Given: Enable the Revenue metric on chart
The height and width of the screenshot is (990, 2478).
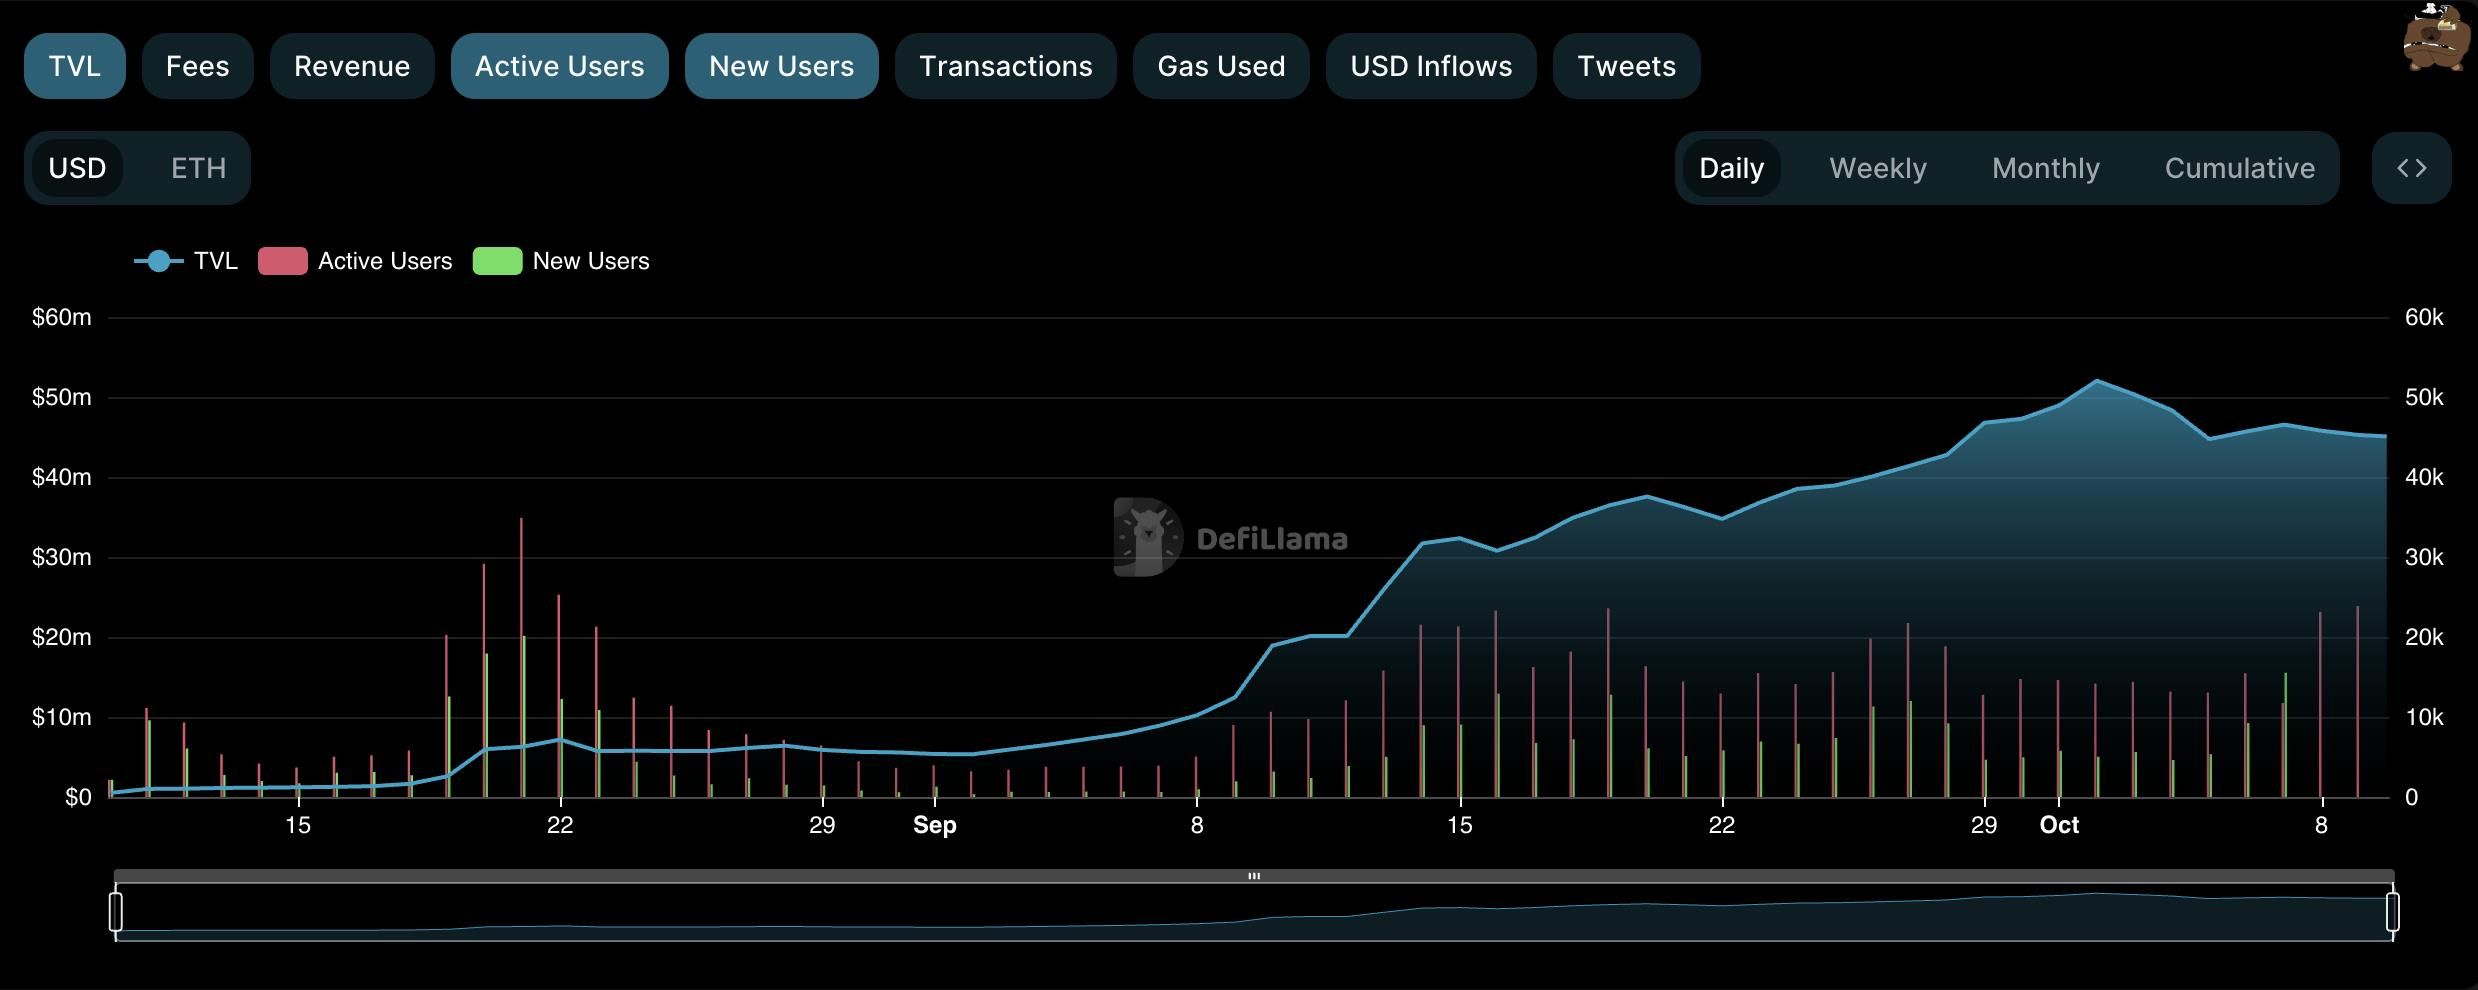Looking at the screenshot, I should (x=352, y=66).
